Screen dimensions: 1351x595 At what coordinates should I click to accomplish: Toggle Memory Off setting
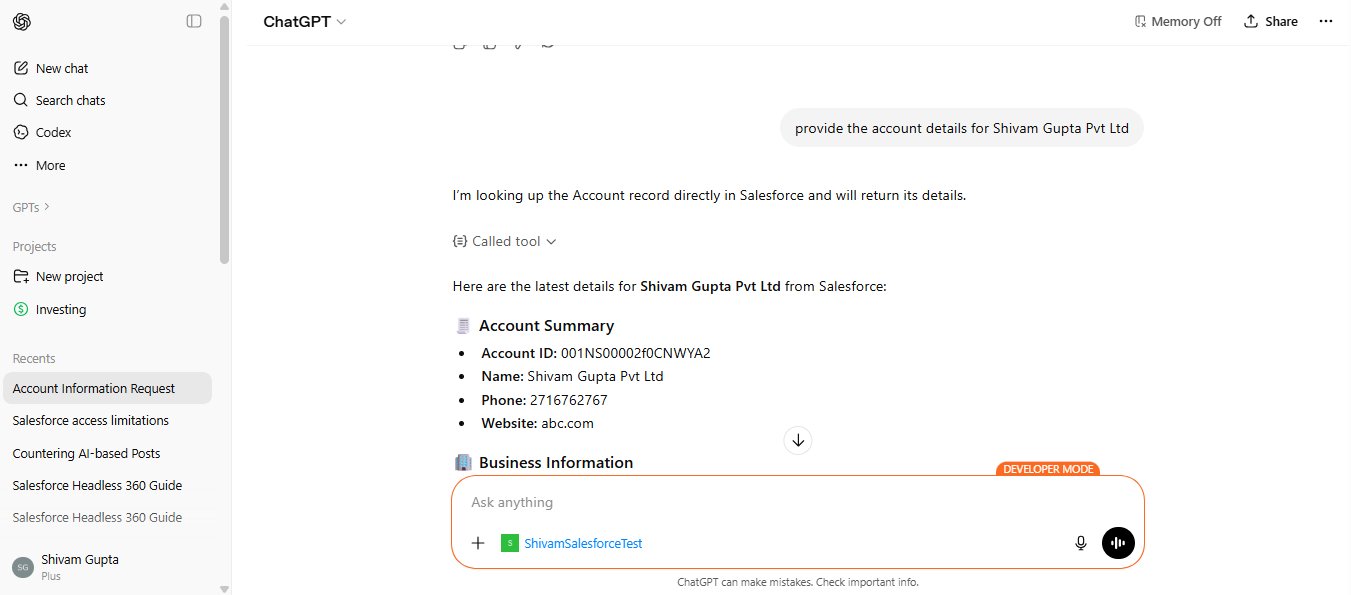(1178, 21)
